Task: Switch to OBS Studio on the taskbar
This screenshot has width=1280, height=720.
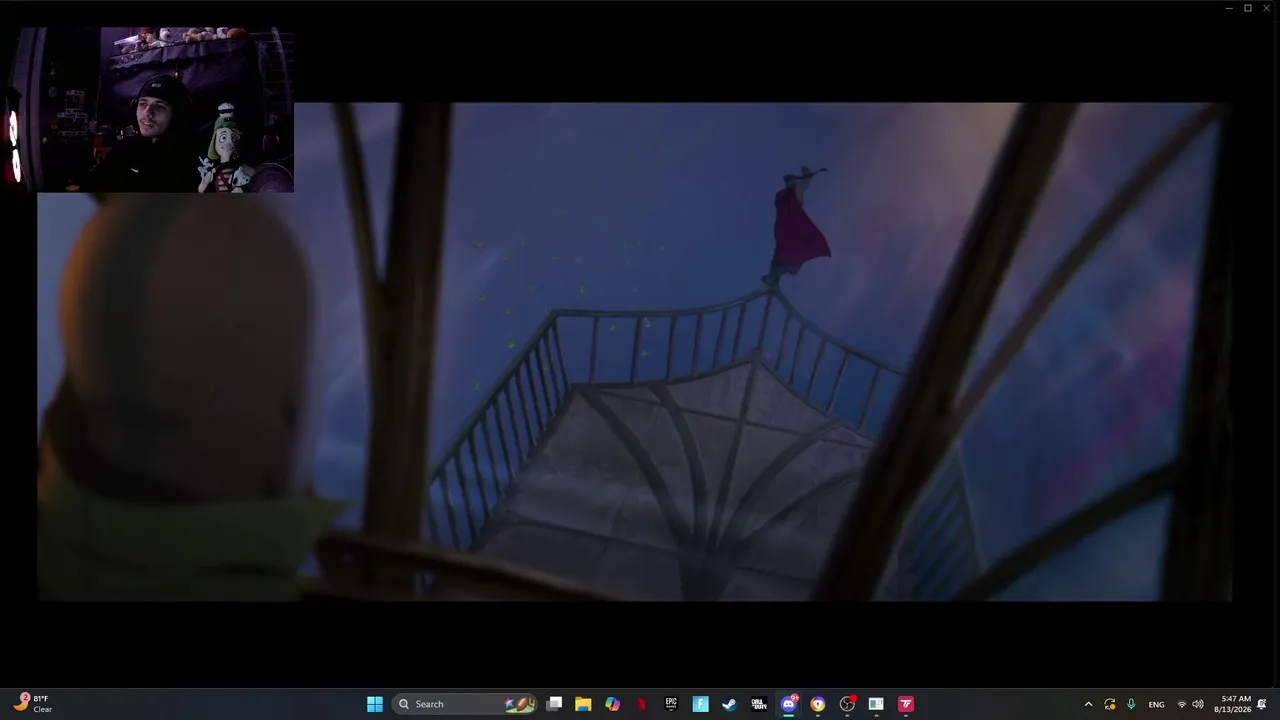Action: pyautogui.click(x=847, y=704)
